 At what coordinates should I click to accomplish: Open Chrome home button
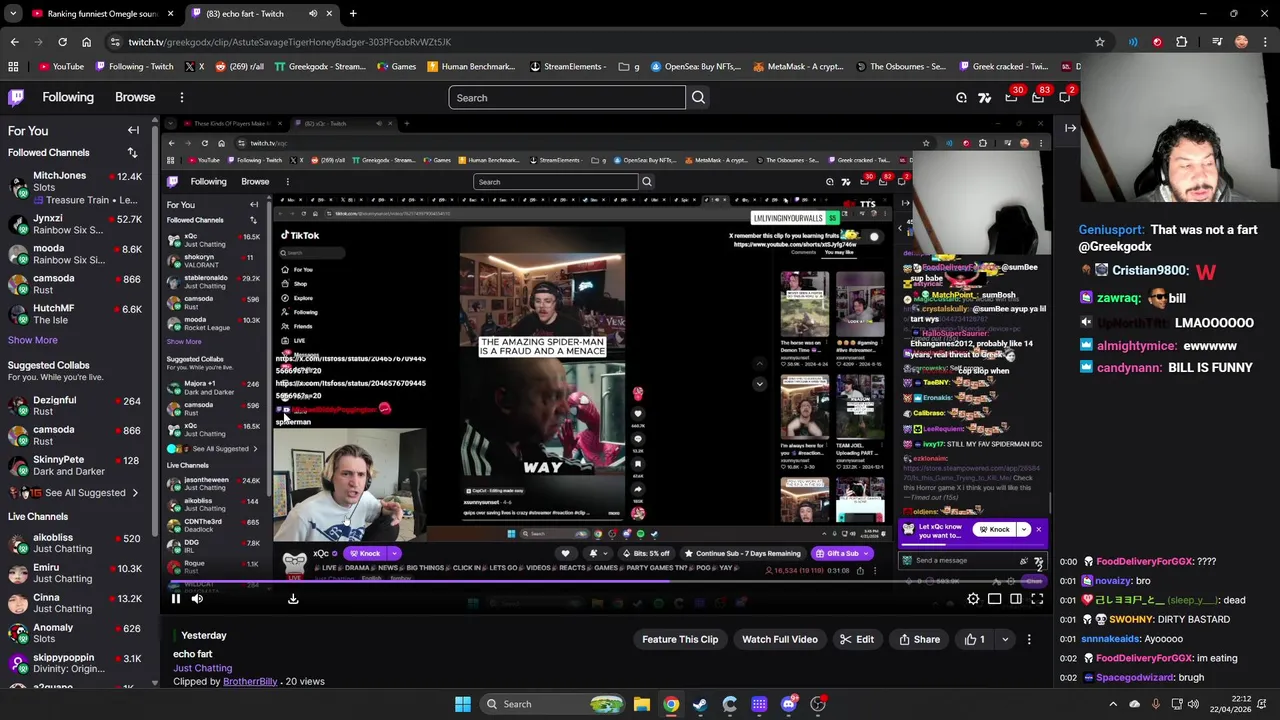86,42
